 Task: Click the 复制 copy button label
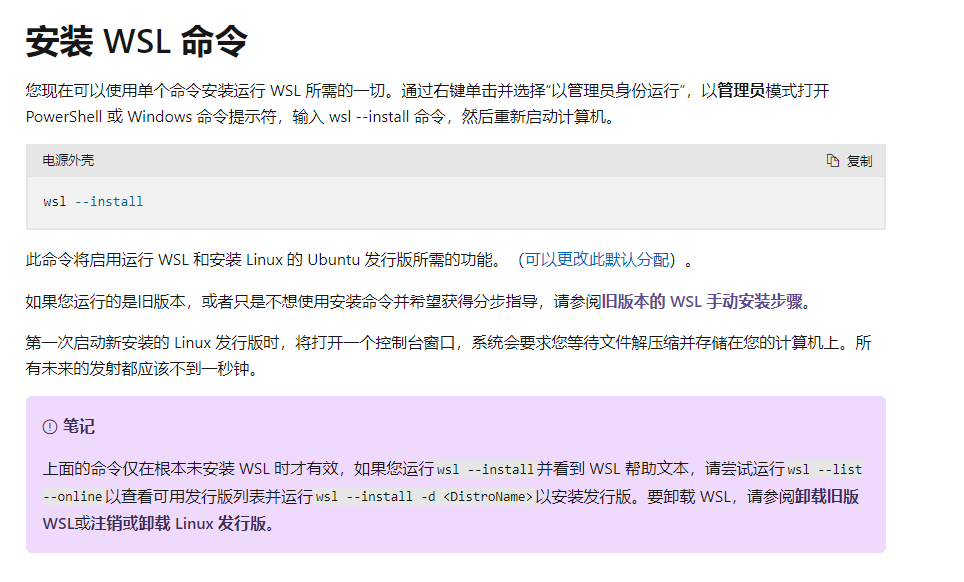(x=859, y=161)
